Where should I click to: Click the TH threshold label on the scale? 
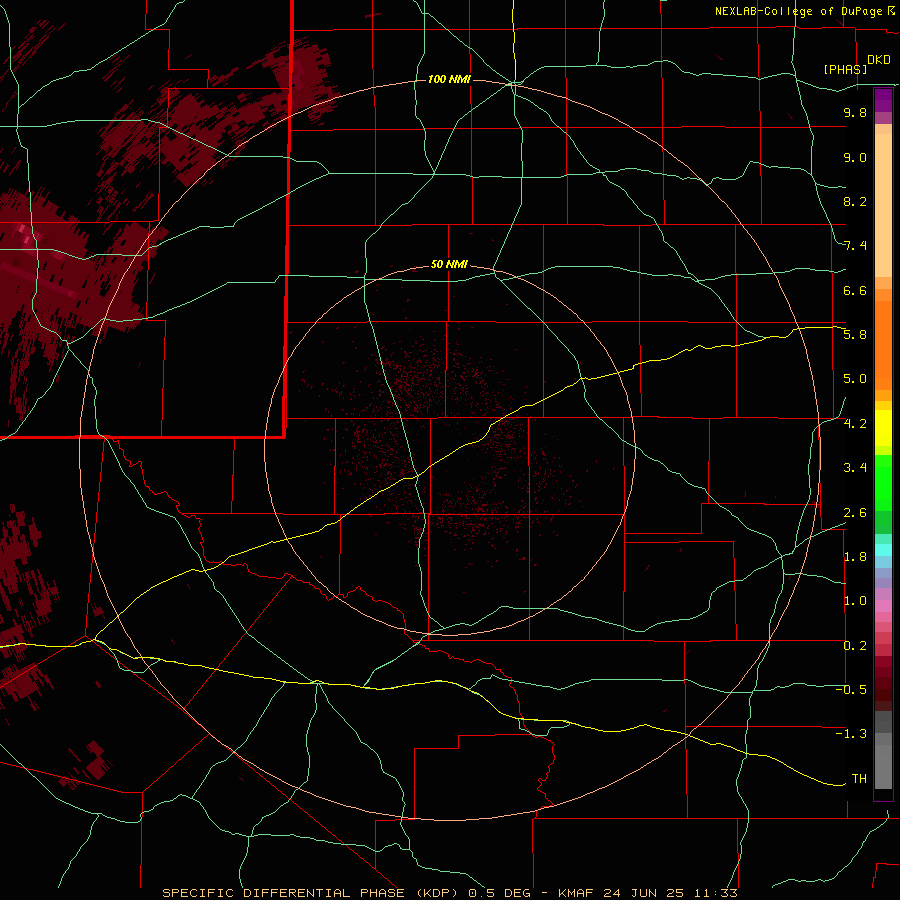[859, 779]
